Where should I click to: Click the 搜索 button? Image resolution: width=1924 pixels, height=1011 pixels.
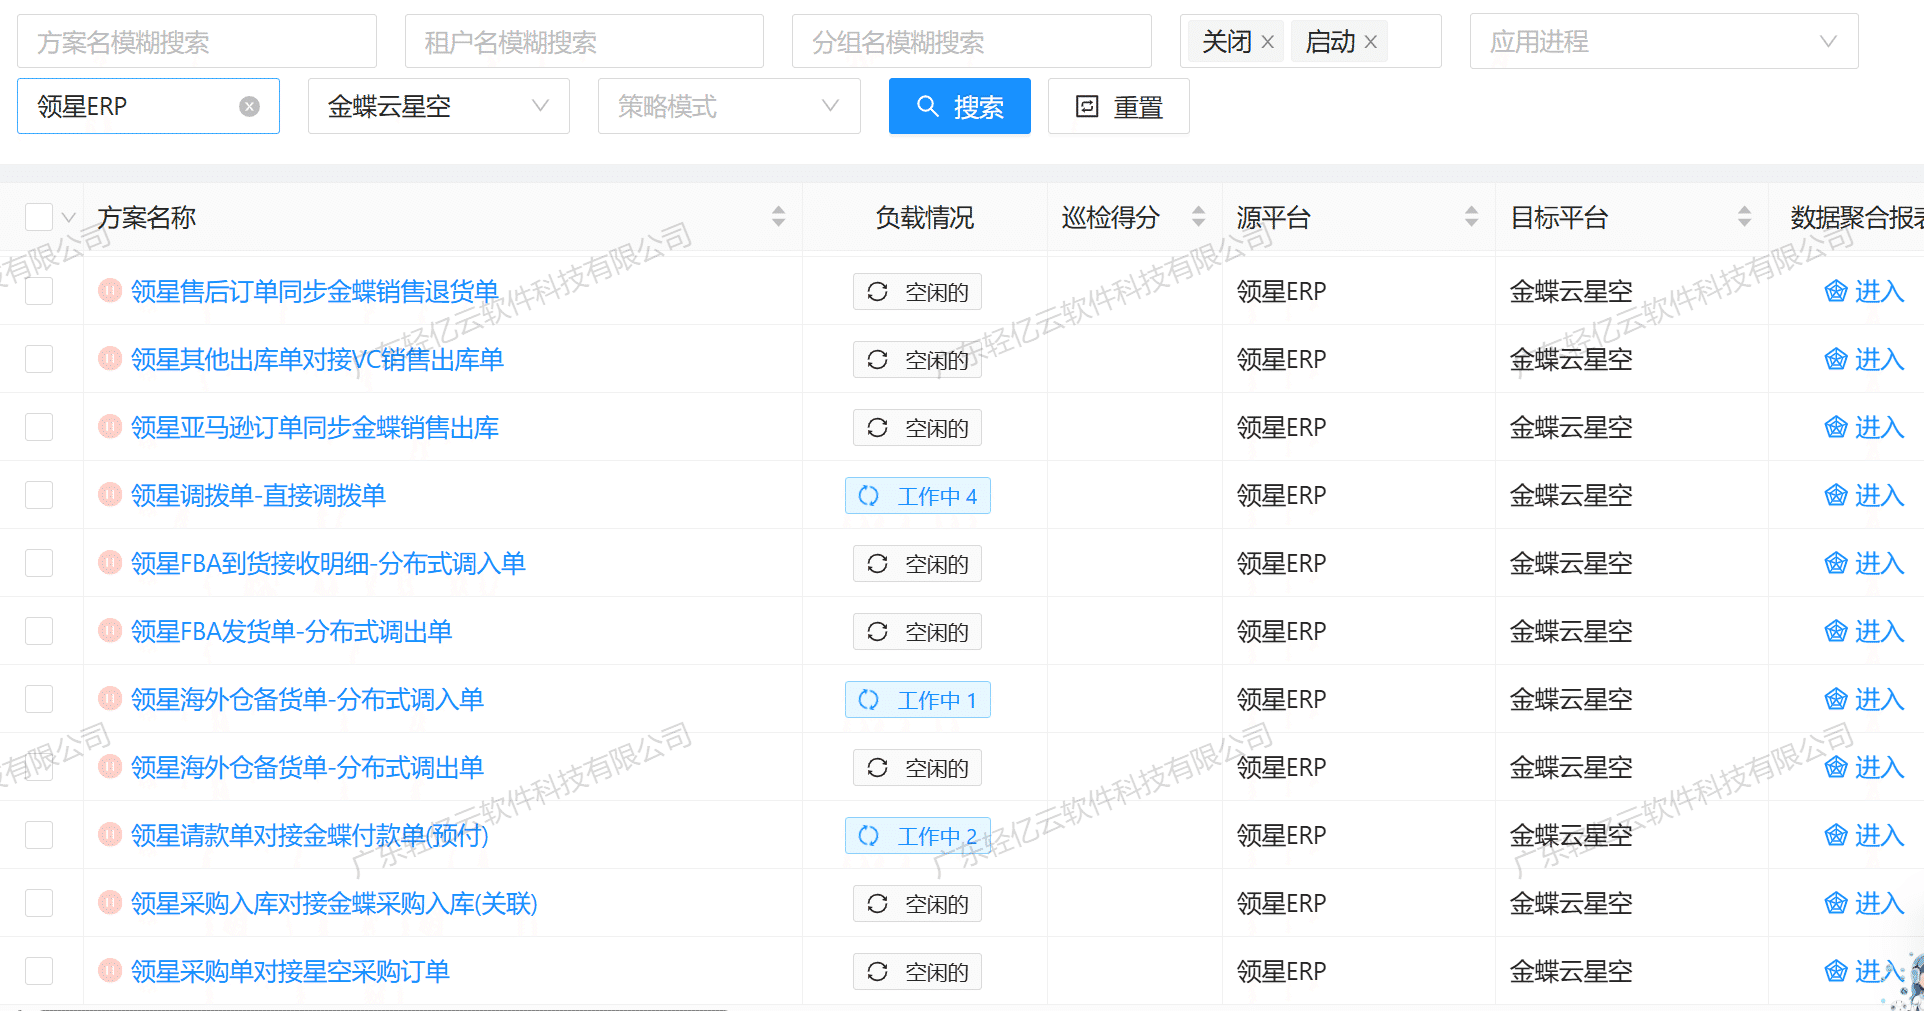pos(960,106)
